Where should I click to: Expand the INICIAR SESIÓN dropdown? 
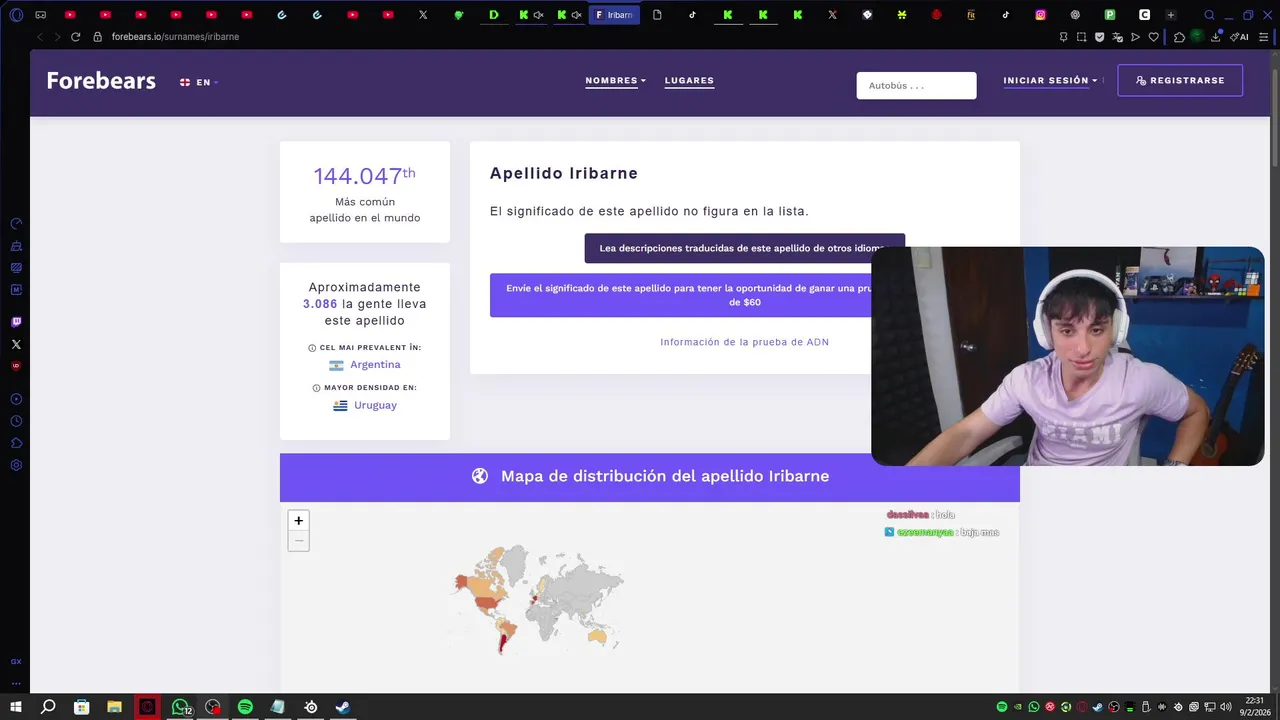click(x=1050, y=81)
